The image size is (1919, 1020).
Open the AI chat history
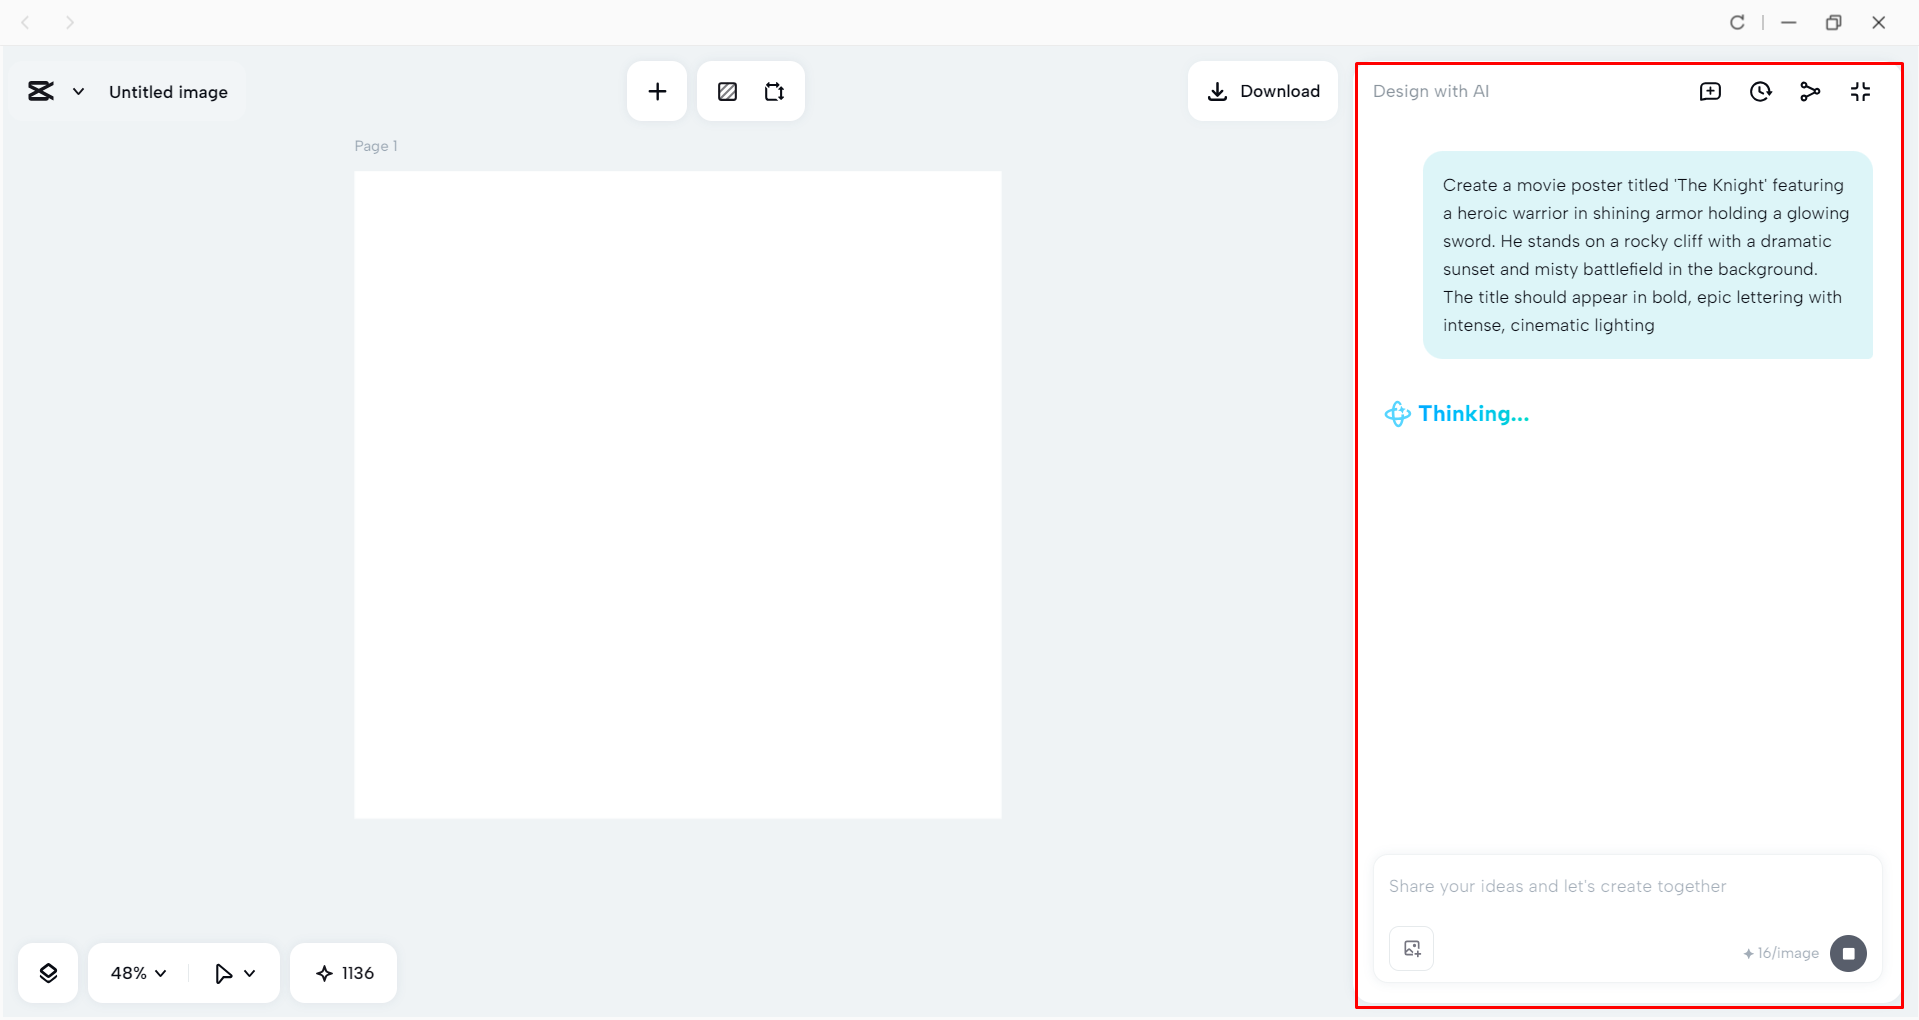1760,92
